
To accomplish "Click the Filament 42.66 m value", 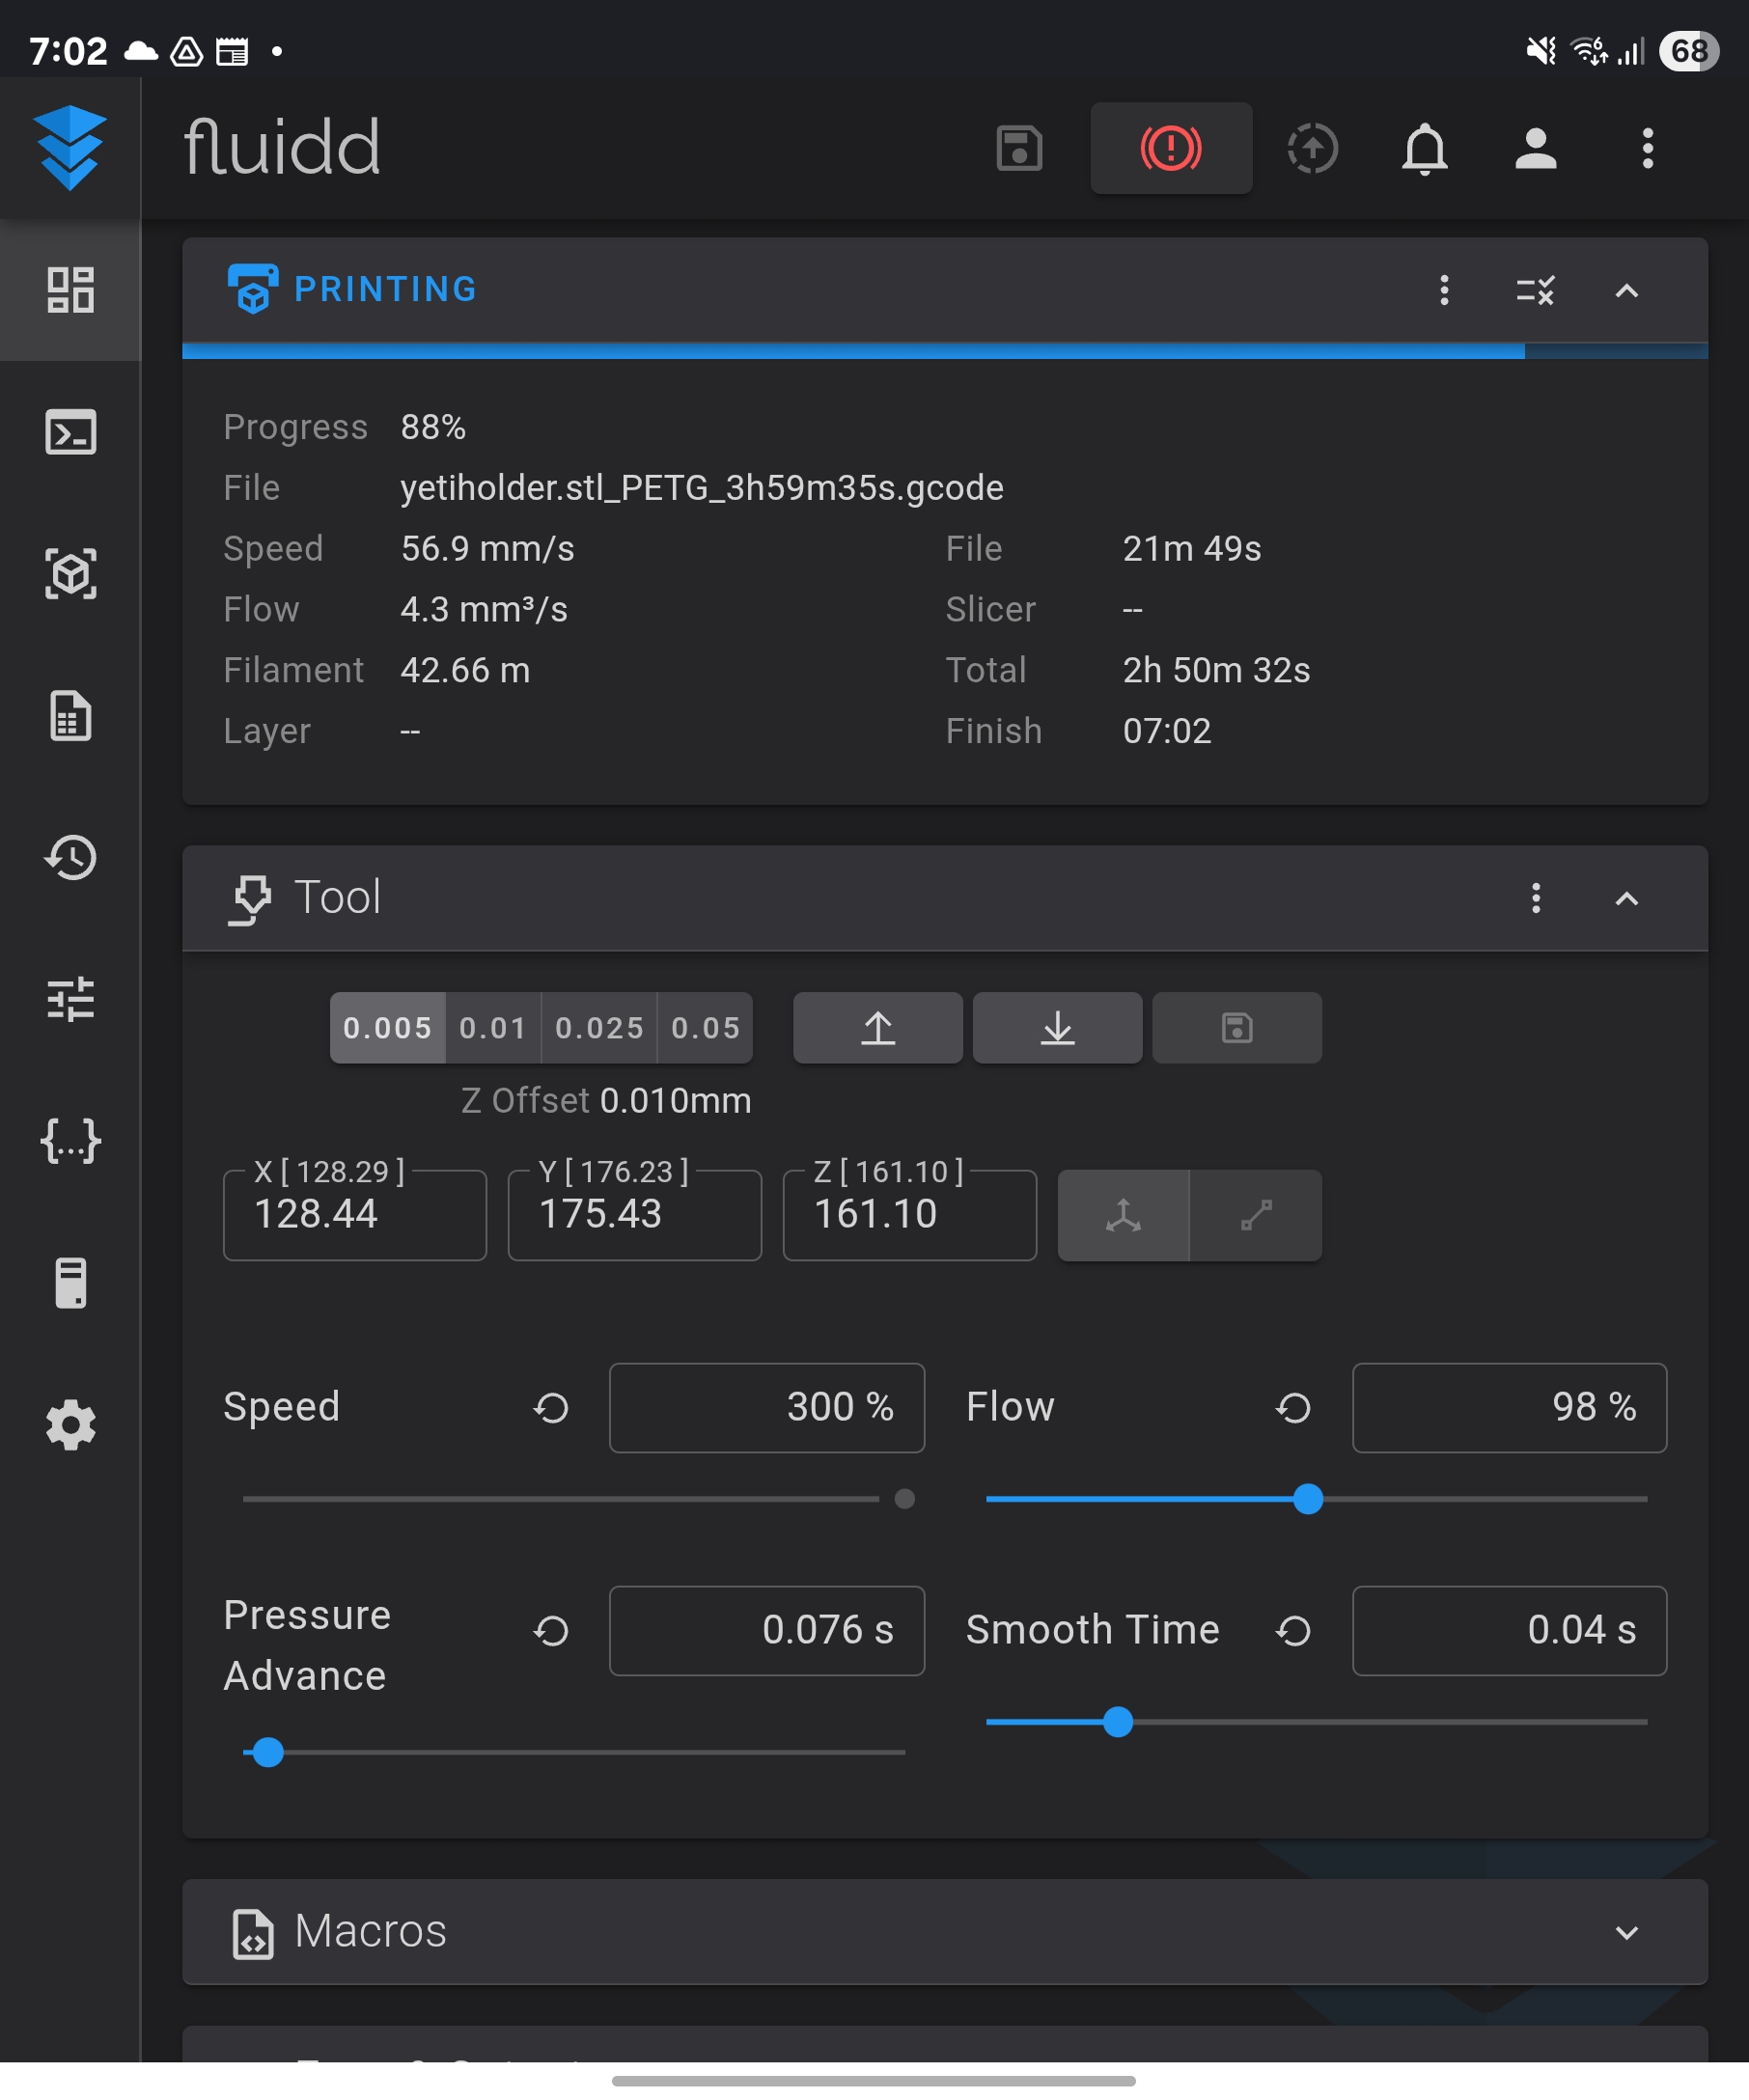I will (x=465, y=670).
